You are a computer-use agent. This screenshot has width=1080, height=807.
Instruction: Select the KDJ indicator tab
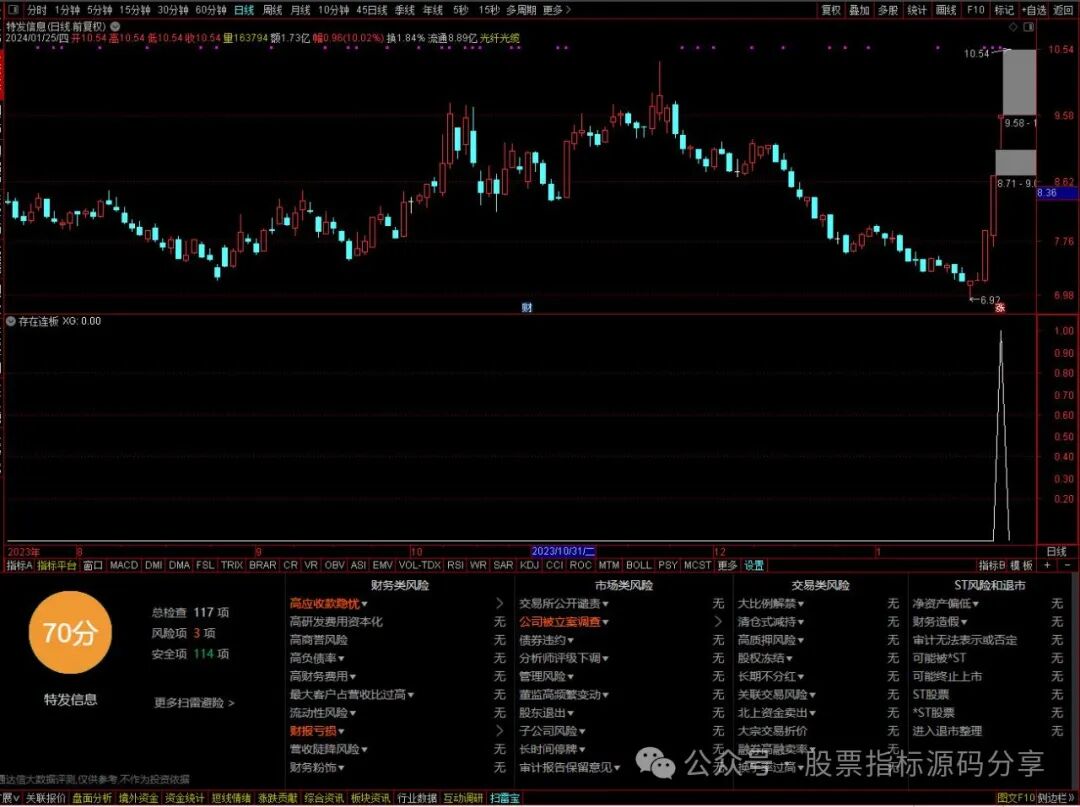[529, 565]
